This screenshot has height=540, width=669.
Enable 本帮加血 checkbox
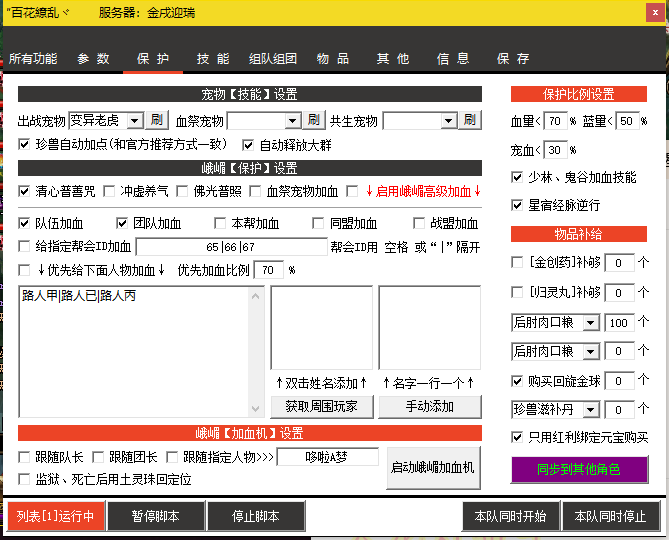[220, 223]
